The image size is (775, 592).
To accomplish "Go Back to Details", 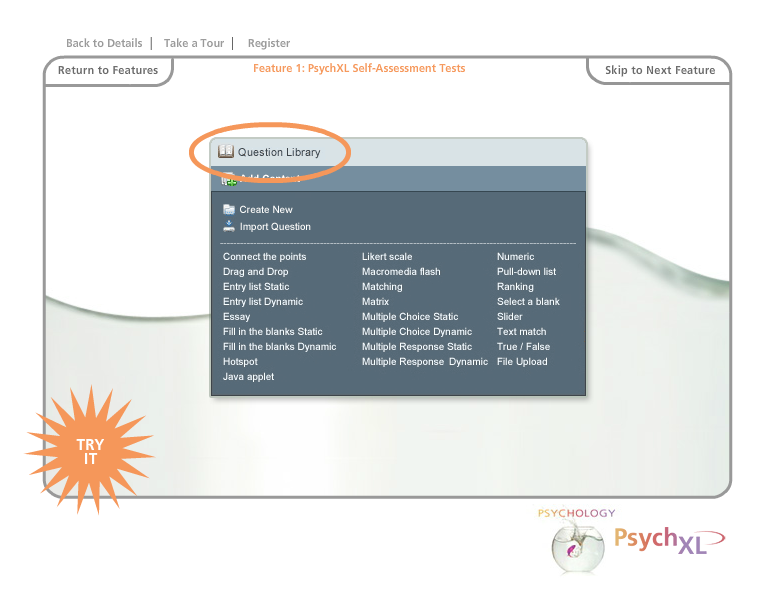I will (x=104, y=43).
